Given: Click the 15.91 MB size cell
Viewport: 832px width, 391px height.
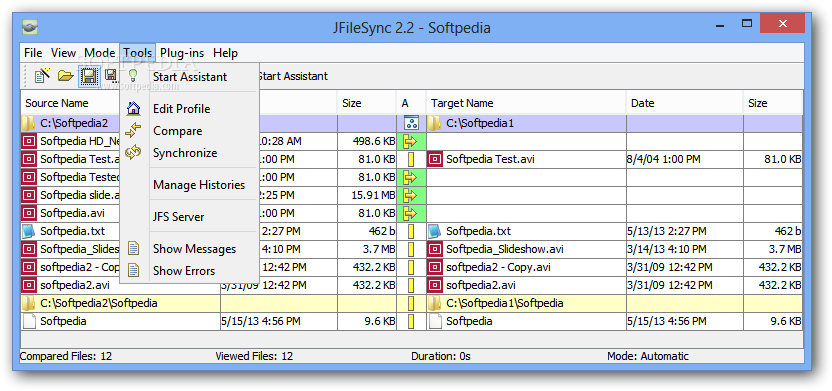Looking at the screenshot, I should point(367,196).
